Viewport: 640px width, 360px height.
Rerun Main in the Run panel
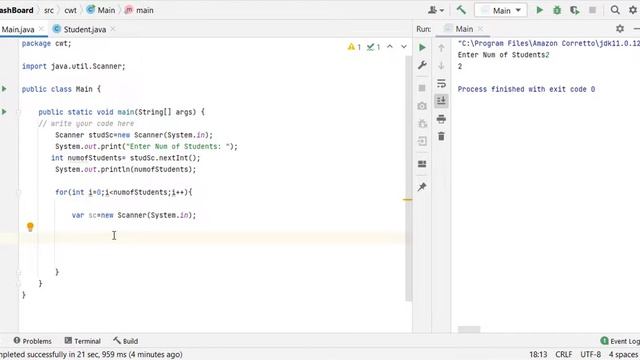[422, 47]
